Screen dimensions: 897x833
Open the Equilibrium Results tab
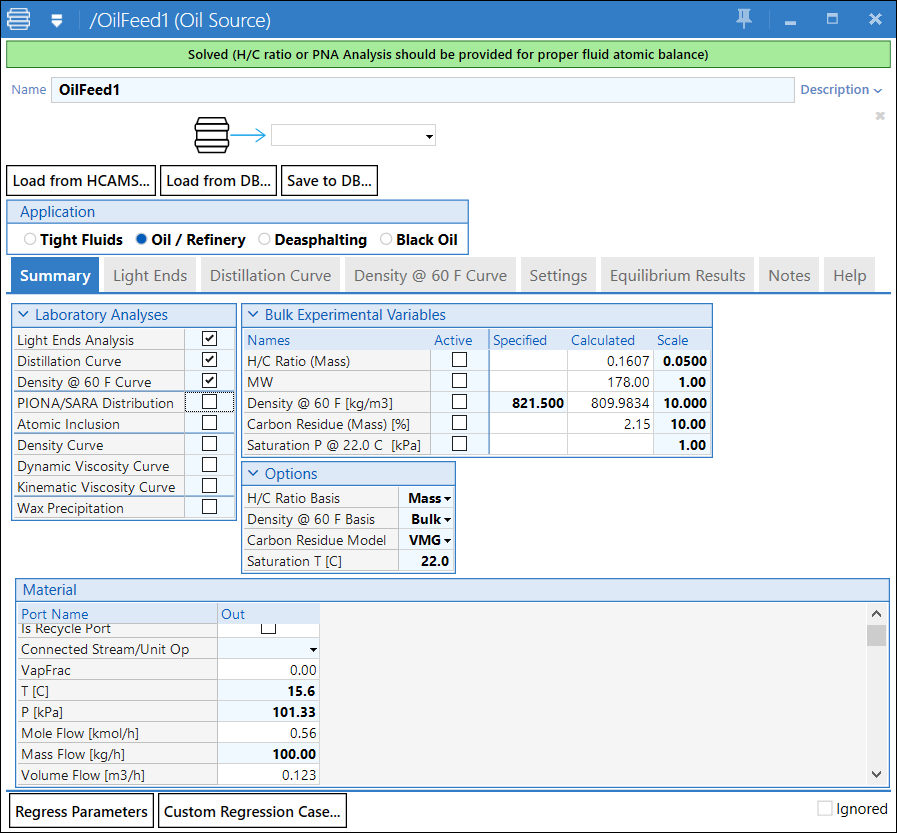677,276
